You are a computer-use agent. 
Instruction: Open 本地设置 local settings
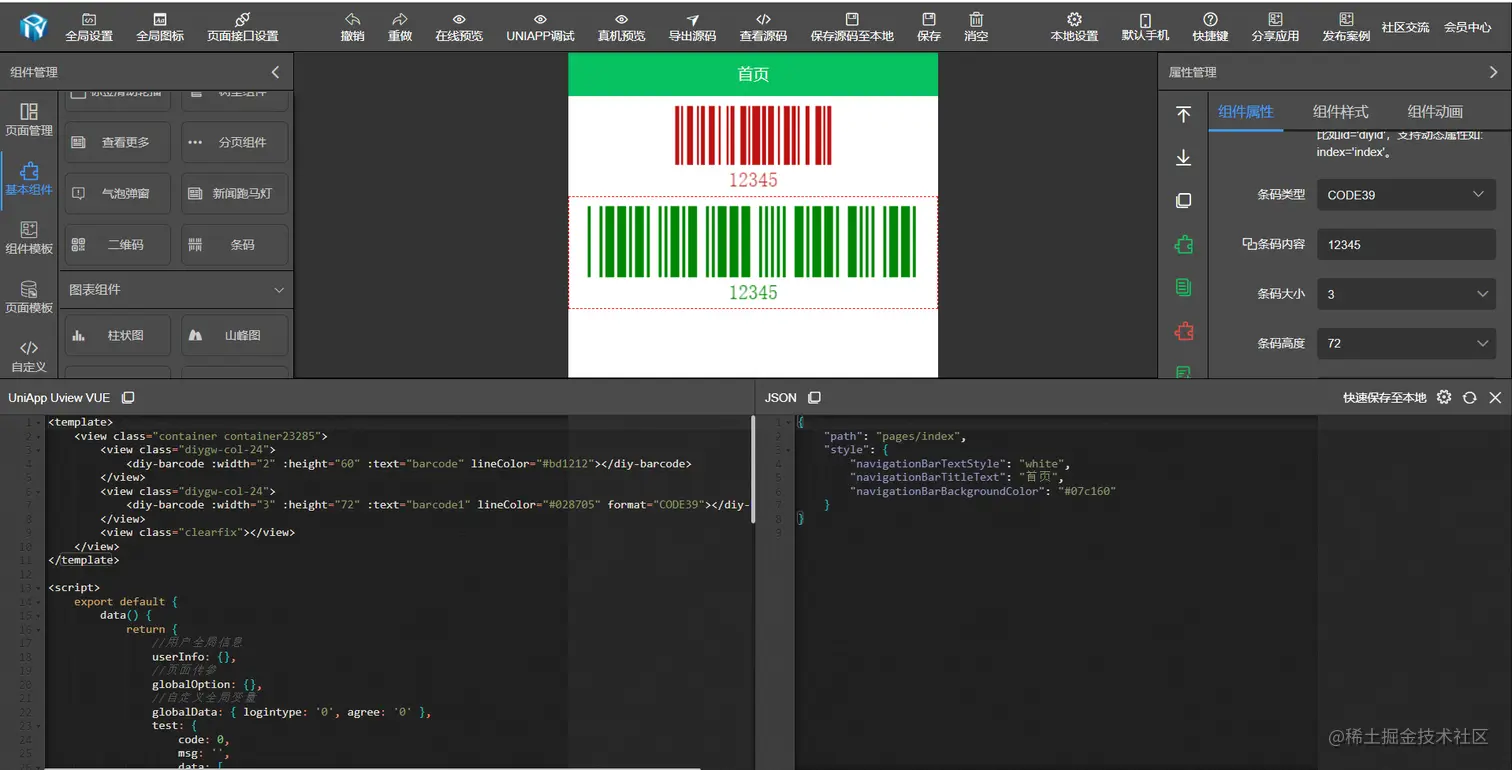click(1074, 27)
